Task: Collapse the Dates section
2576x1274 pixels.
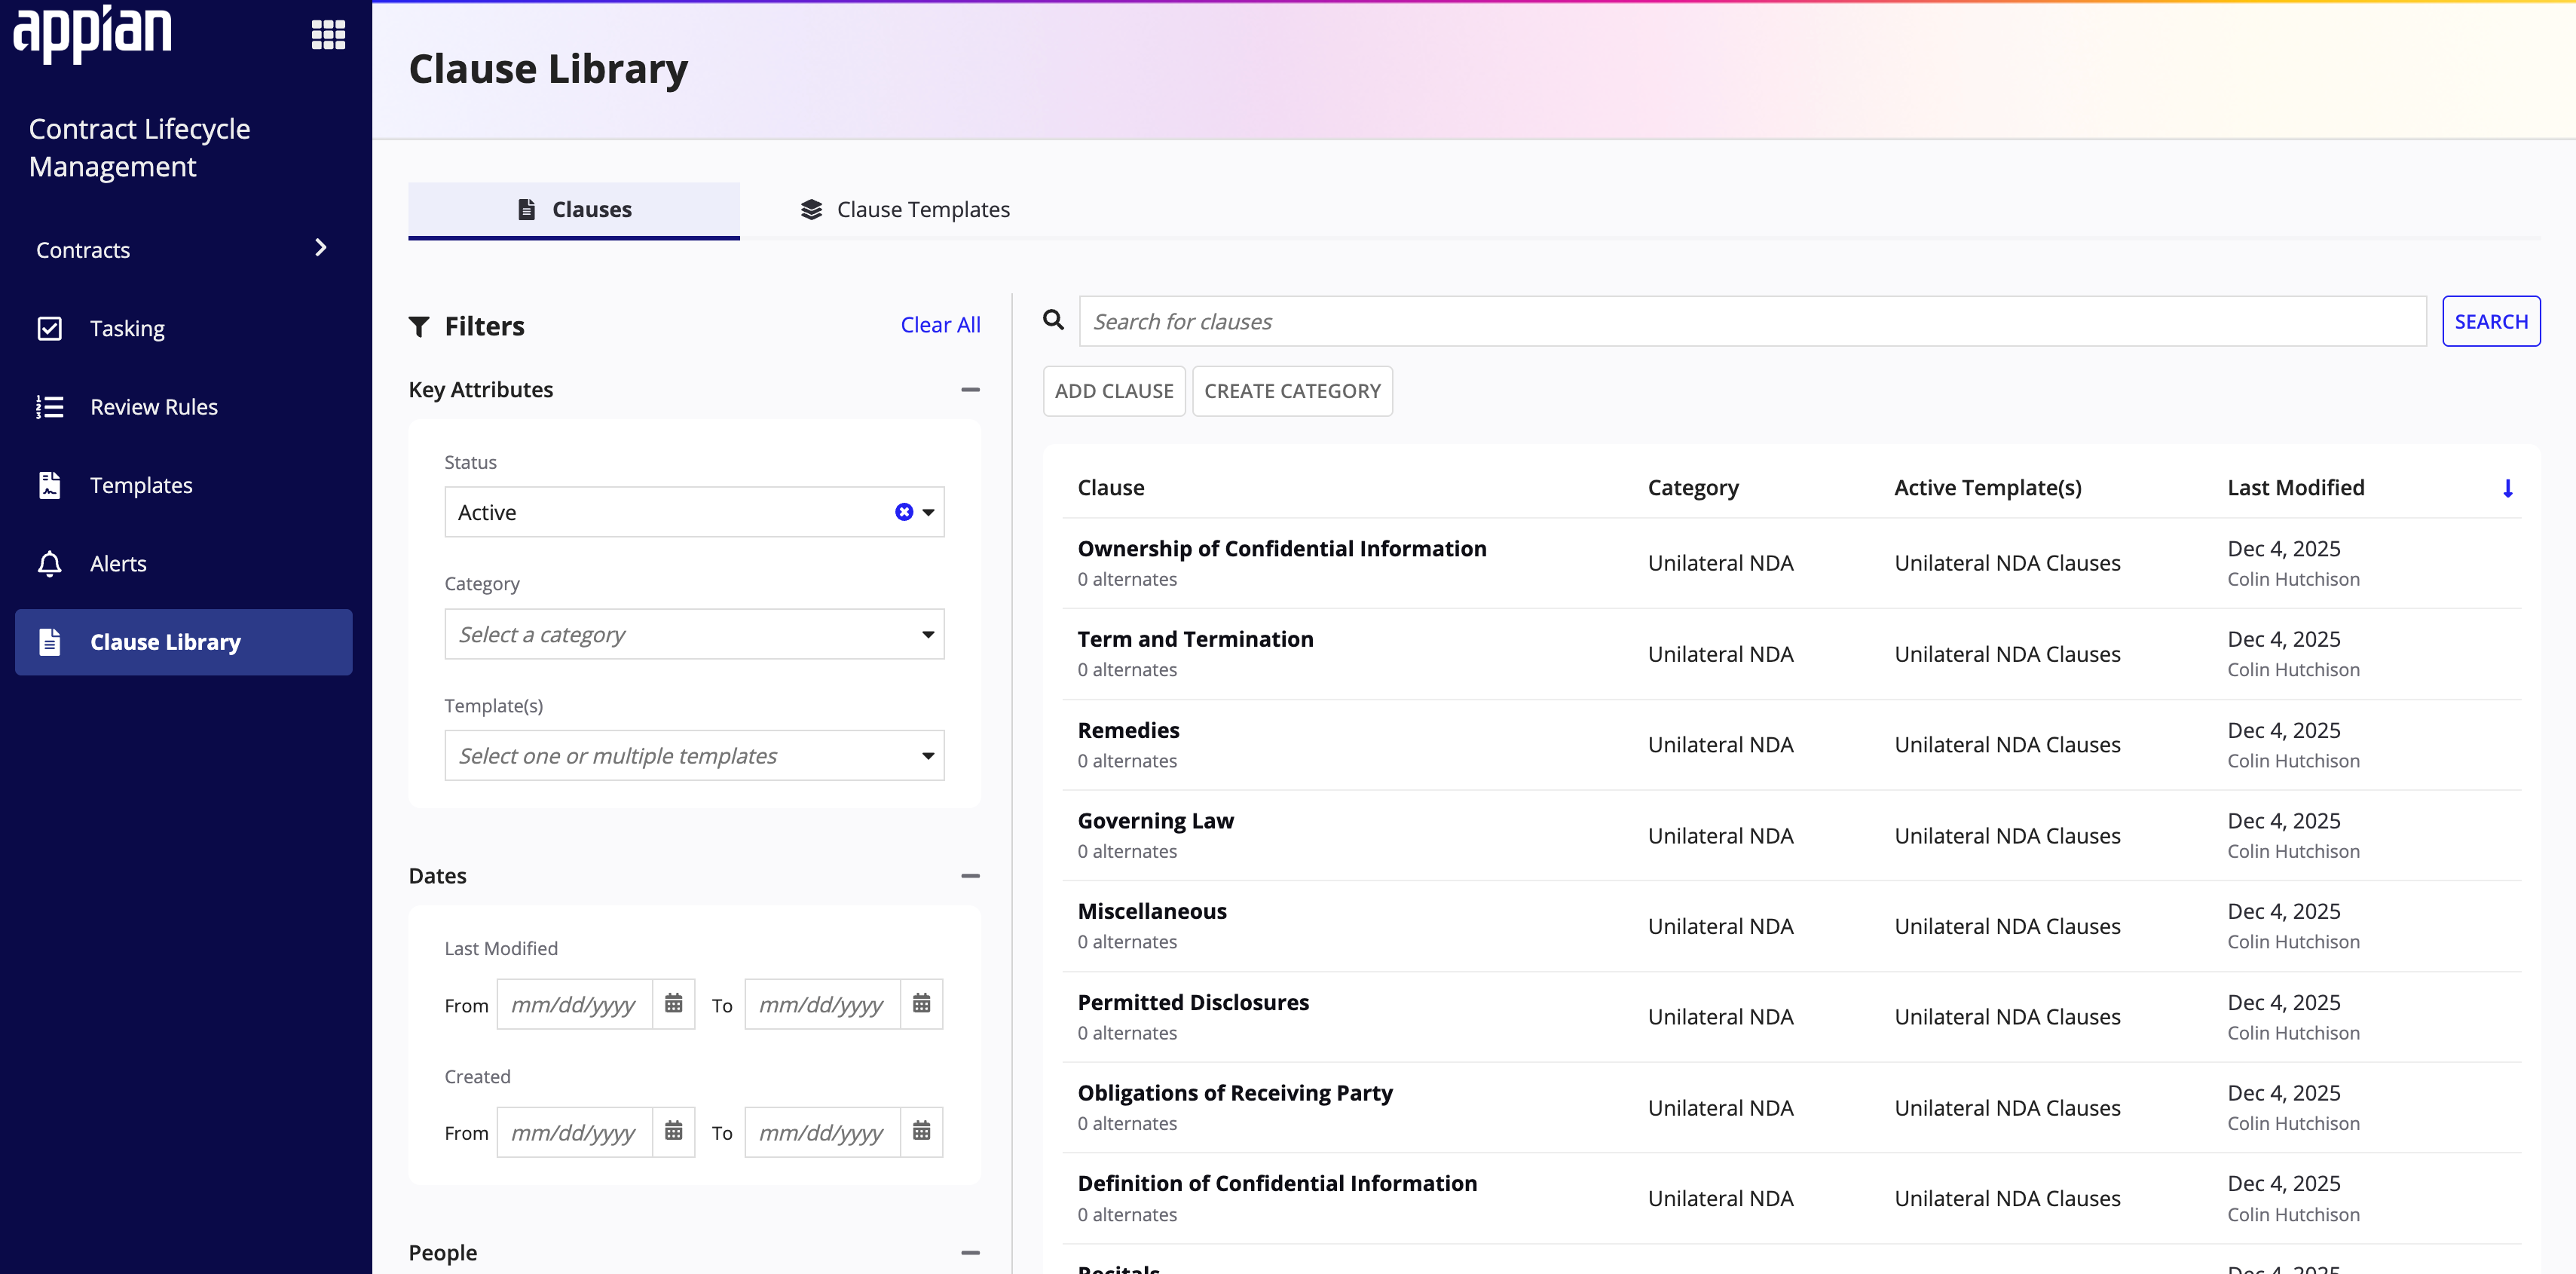Action: 969,876
